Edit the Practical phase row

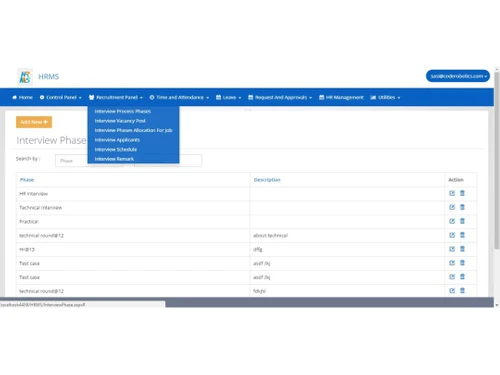tap(452, 221)
